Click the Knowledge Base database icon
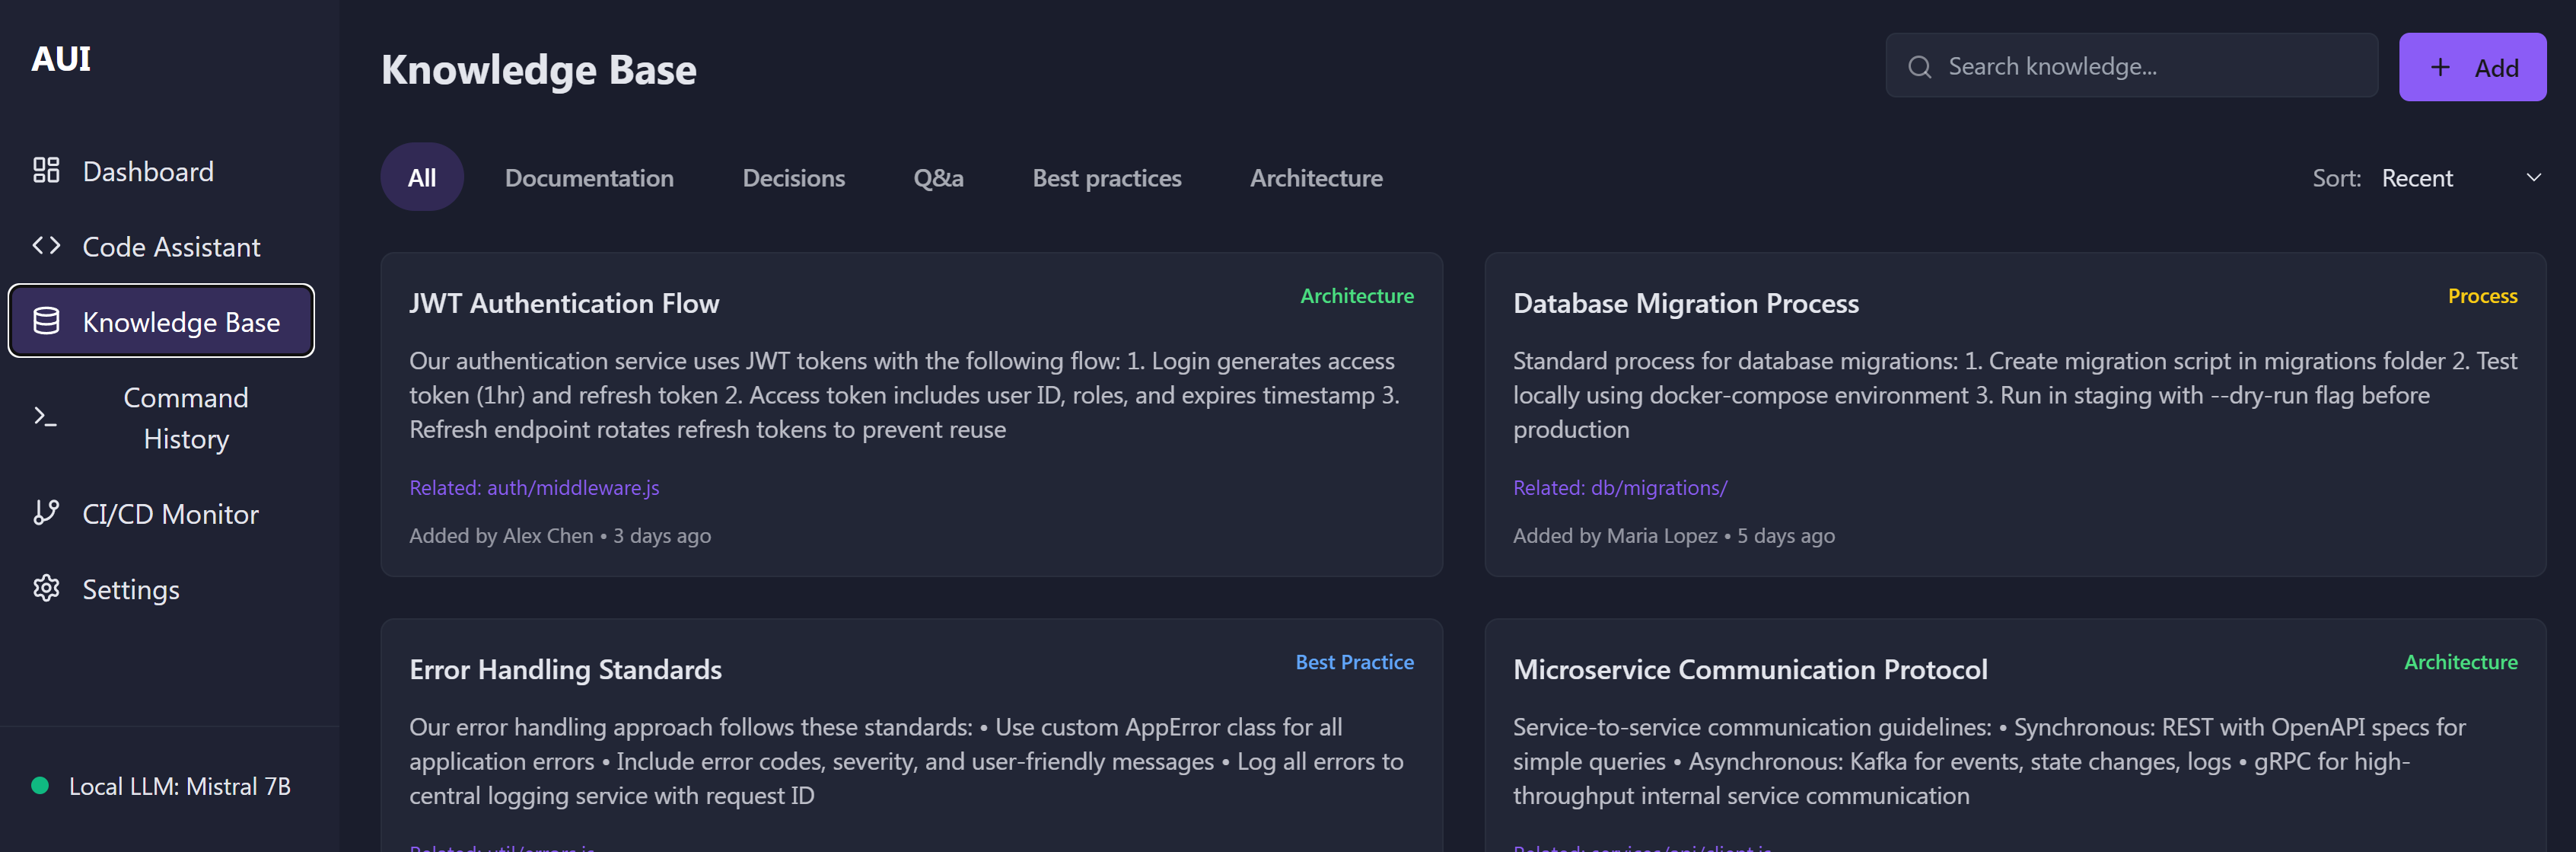2576x852 pixels. (x=46, y=321)
